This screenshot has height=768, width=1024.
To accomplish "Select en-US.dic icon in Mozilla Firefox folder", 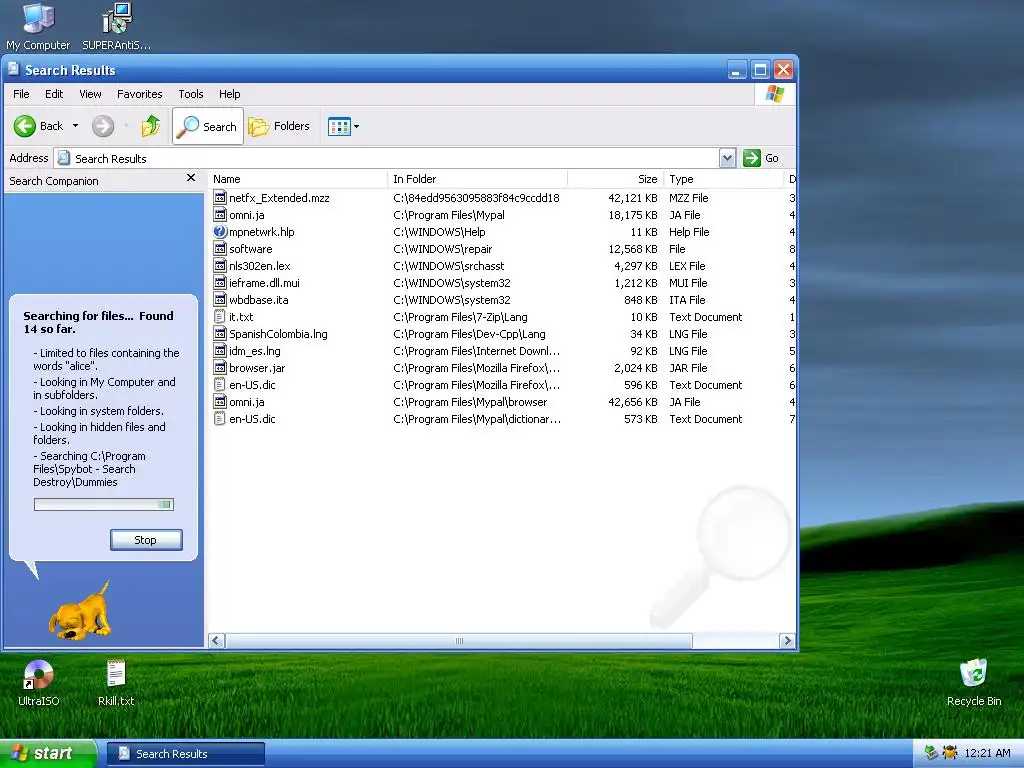I will pyautogui.click(x=220, y=385).
